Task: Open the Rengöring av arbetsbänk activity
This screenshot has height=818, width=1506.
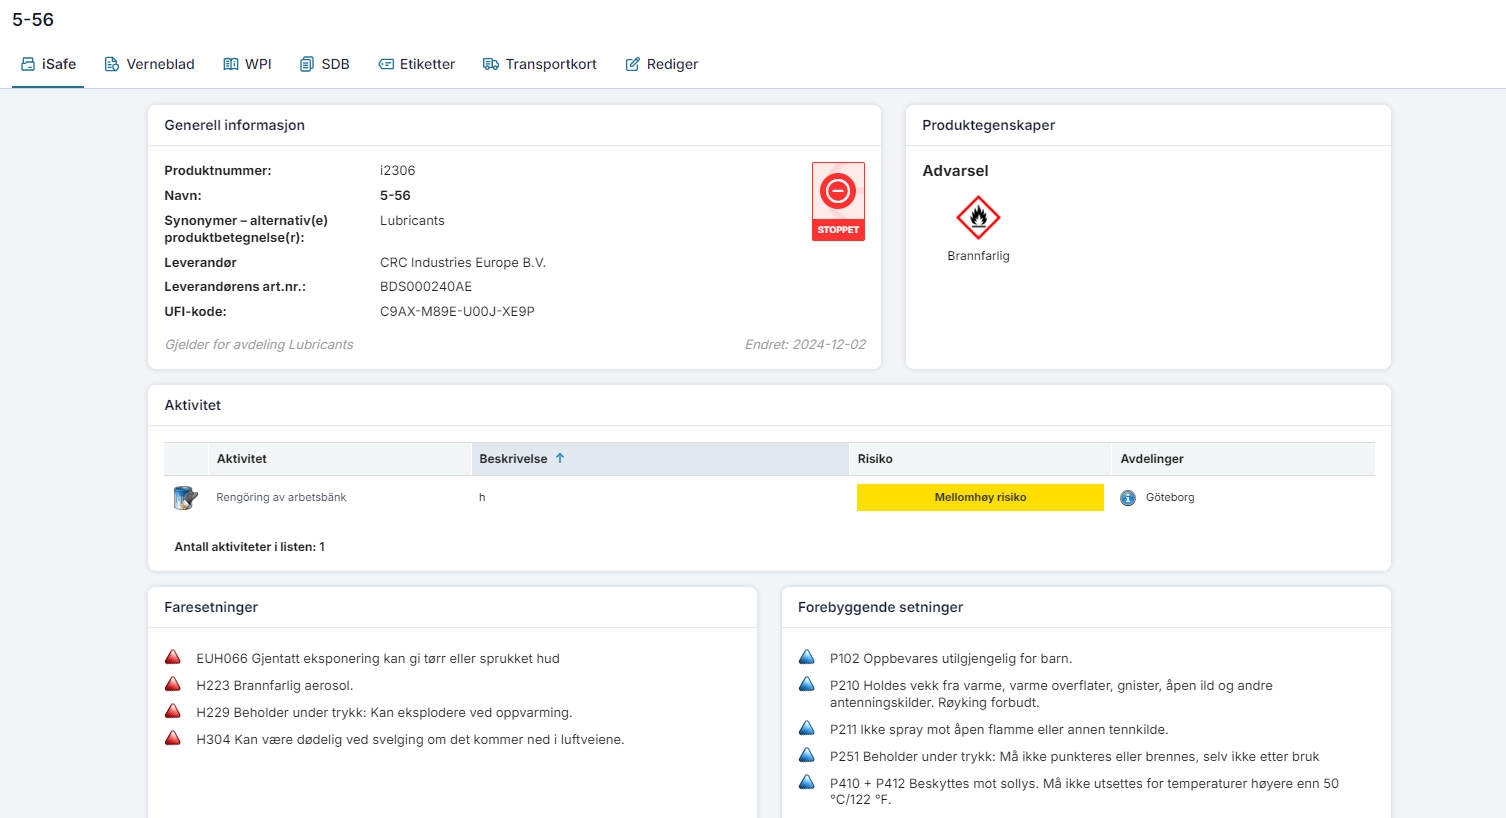Action: [x=281, y=497]
